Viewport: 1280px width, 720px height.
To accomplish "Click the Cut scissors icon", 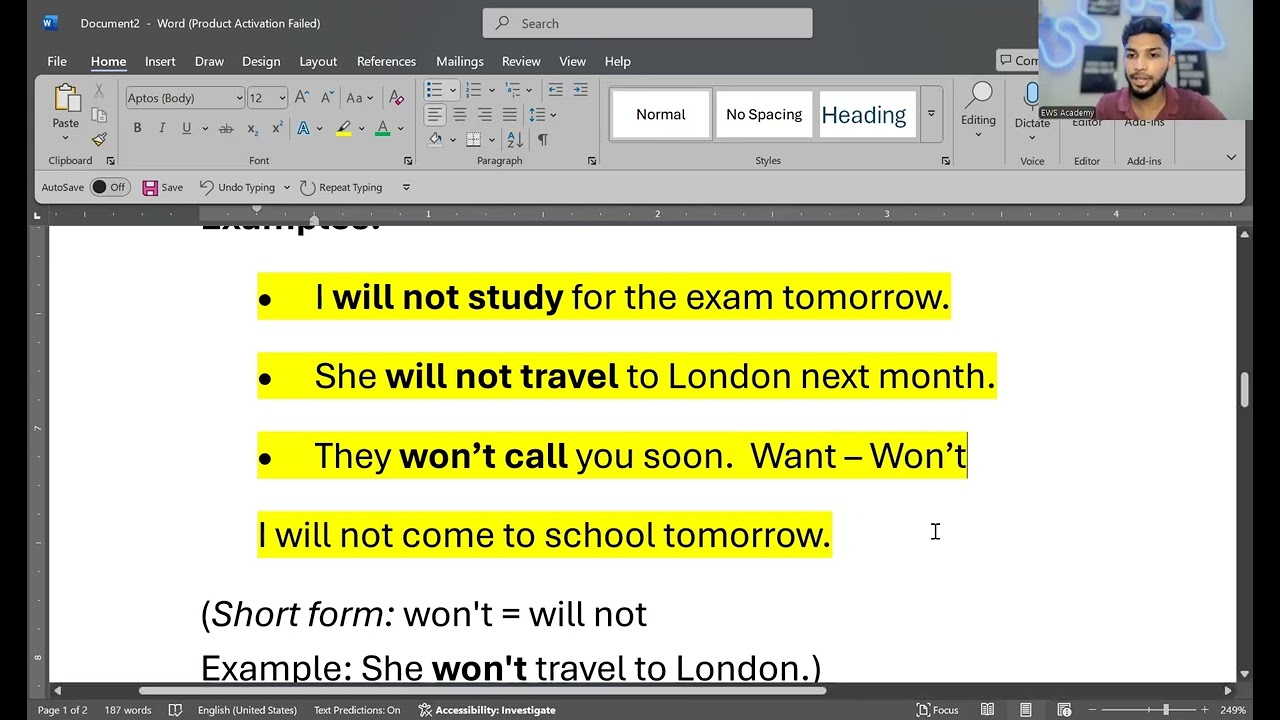I will coord(99,91).
